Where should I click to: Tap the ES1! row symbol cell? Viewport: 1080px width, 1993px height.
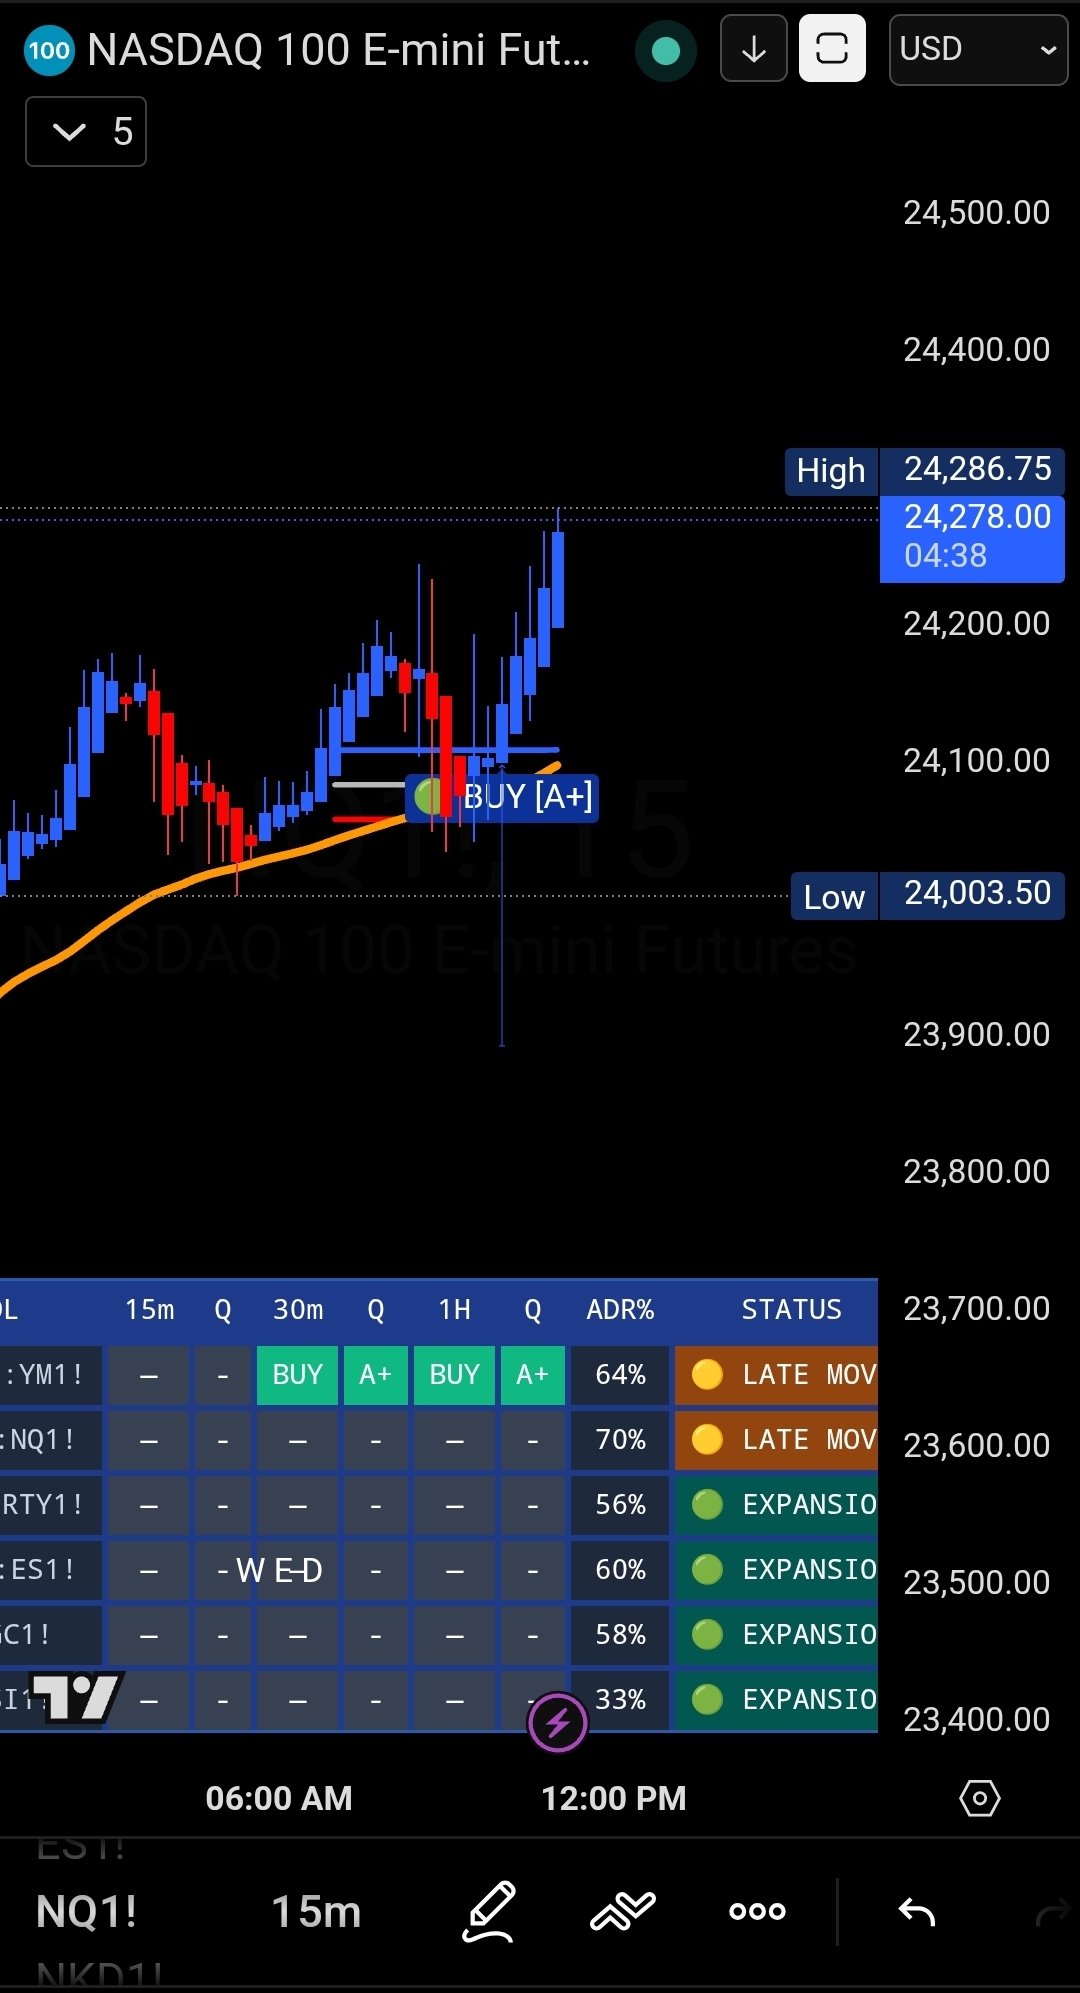tap(50, 1570)
